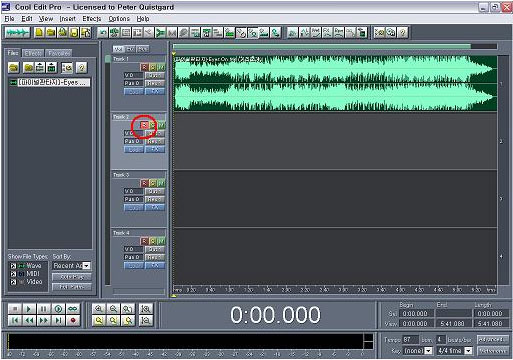Click the Auto-Play button
The width and height of the screenshot is (513, 360).
72,277
